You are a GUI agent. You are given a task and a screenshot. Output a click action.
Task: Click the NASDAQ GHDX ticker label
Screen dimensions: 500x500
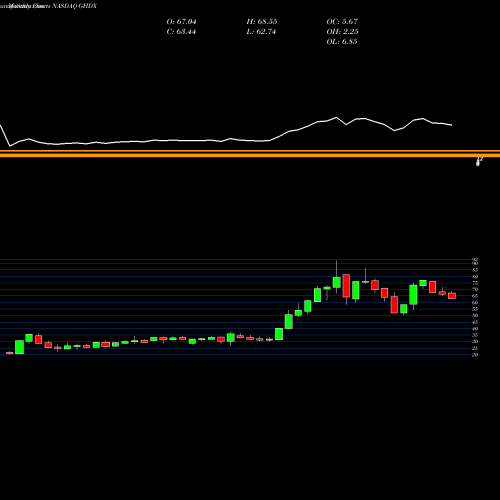[74, 6]
